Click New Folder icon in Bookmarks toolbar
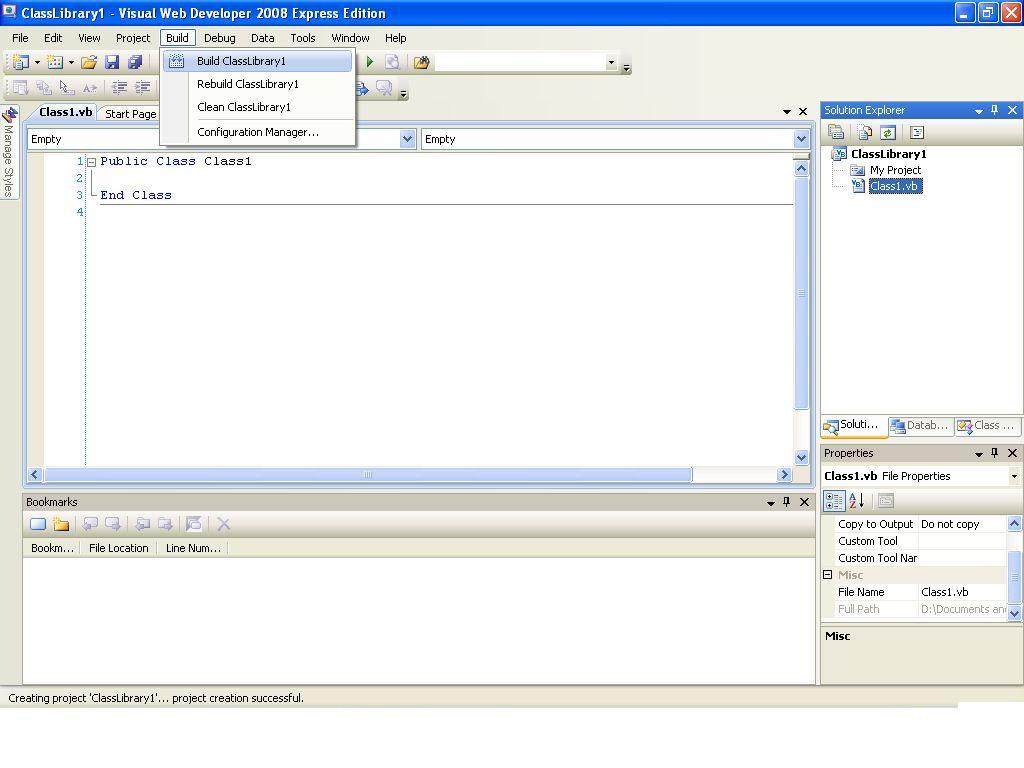1024x768 pixels. 61,524
